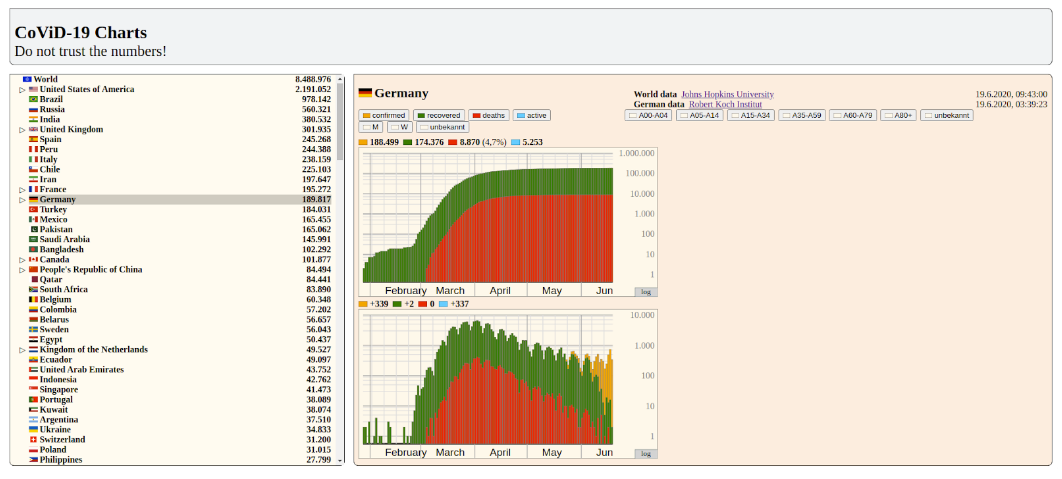Open the Robert Koch Institut link
Image resolution: width=1062 pixels, height=479 pixels.
click(725, 104)
